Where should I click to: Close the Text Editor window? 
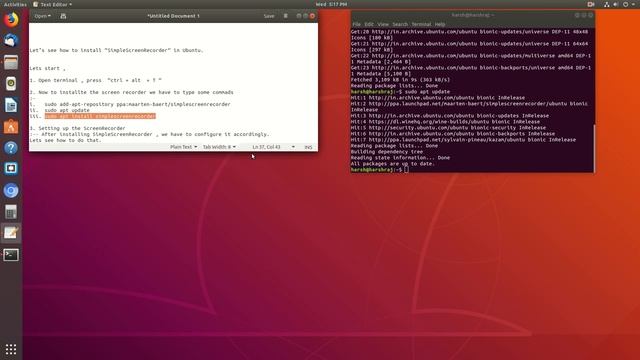click(312, 16)
